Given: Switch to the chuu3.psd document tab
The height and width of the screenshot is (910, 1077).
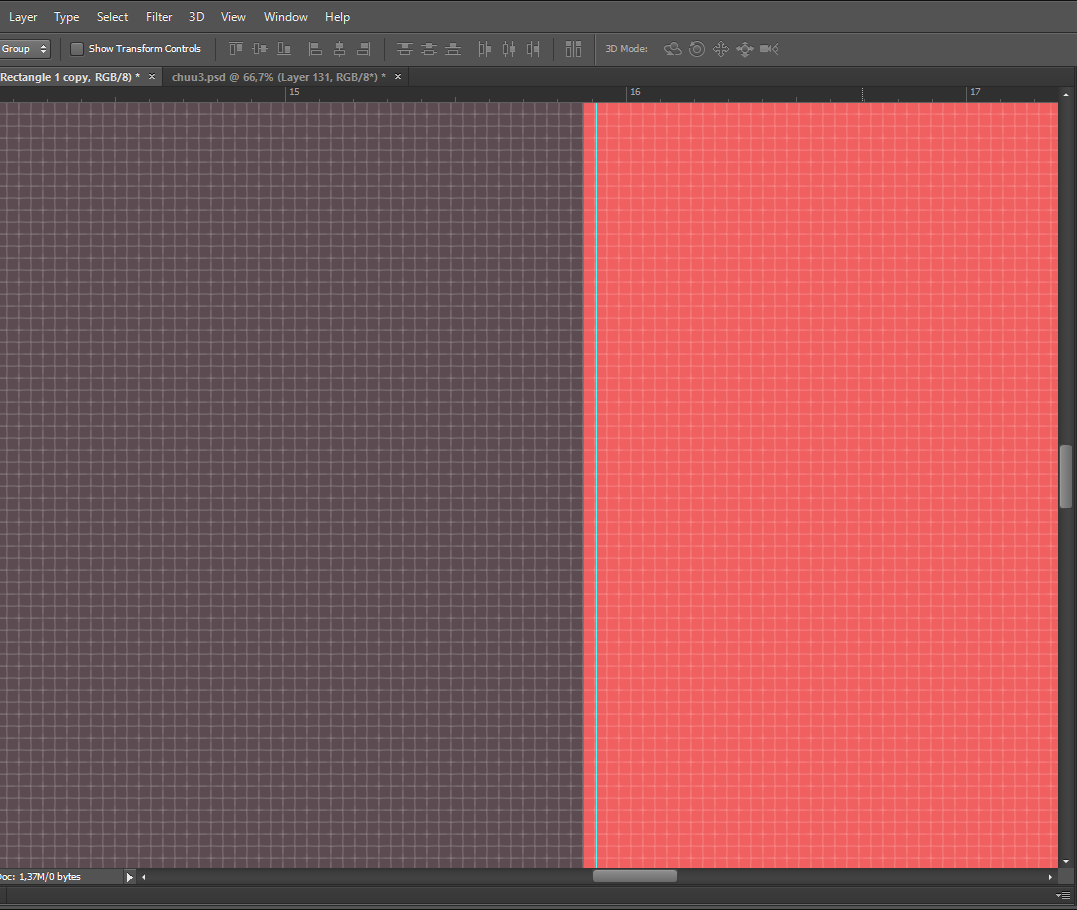Looking at the screenshot, I should pos(278,77).
